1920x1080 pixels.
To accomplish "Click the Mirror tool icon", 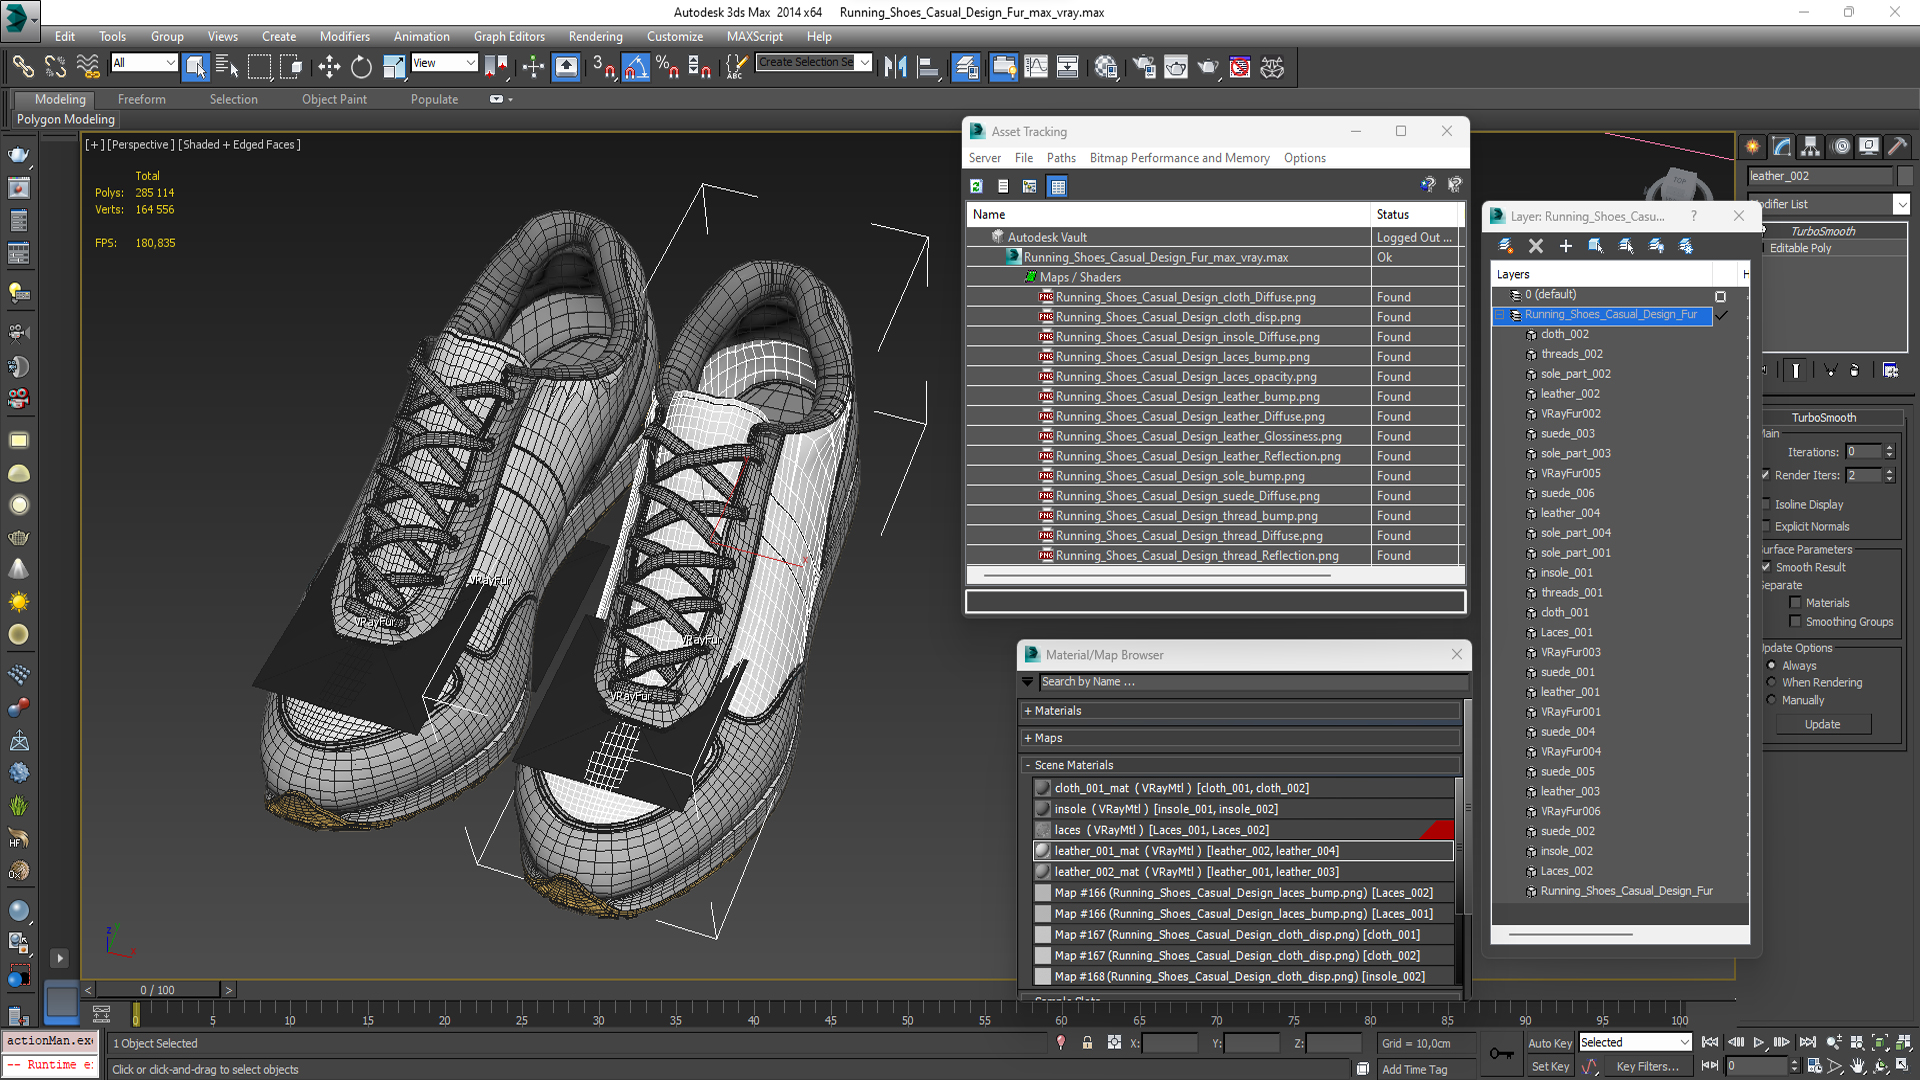I will pyautogui.click(x=896, y=67).
